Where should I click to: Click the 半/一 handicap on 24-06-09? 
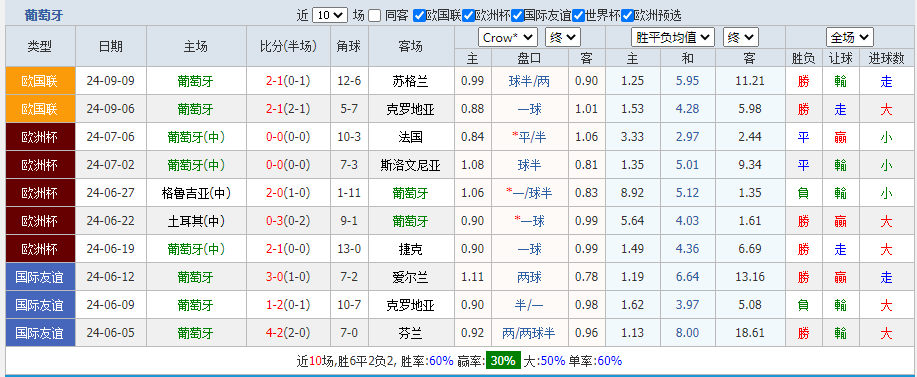(x=529, y=305)
